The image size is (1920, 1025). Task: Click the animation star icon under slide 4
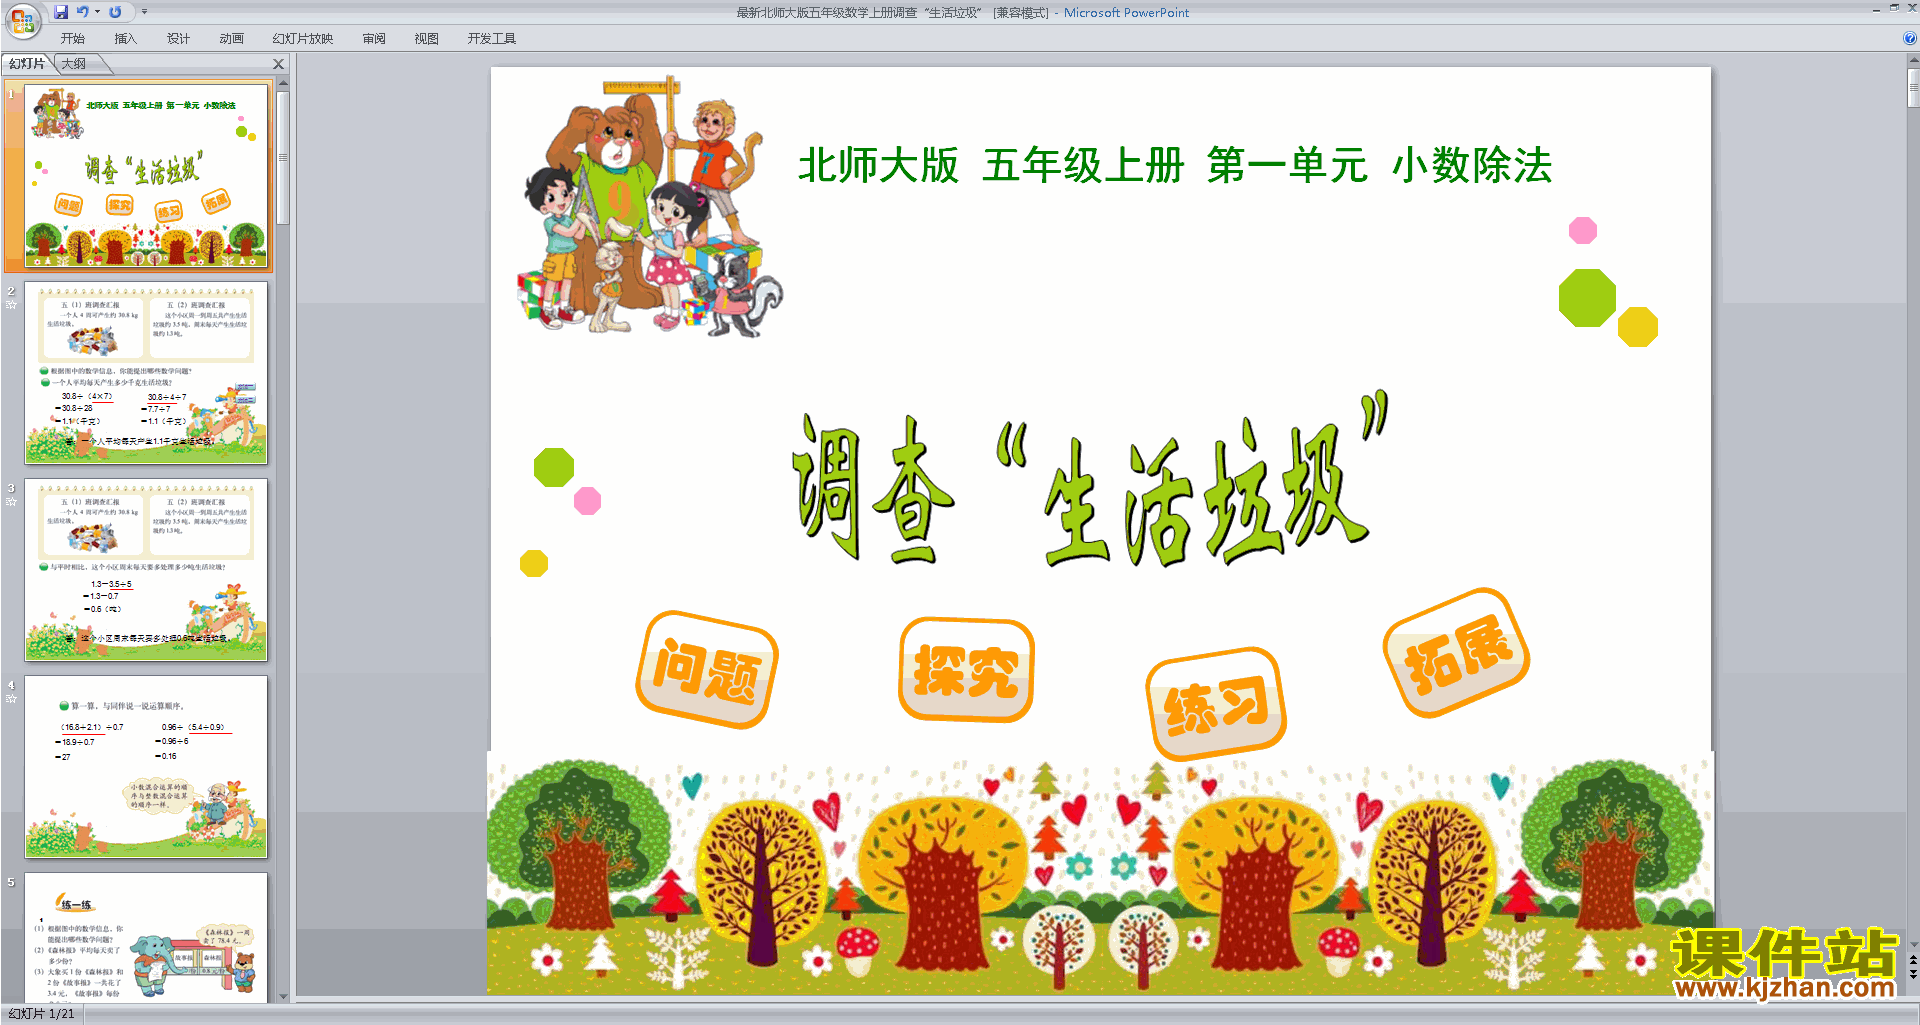coord(11,698)
